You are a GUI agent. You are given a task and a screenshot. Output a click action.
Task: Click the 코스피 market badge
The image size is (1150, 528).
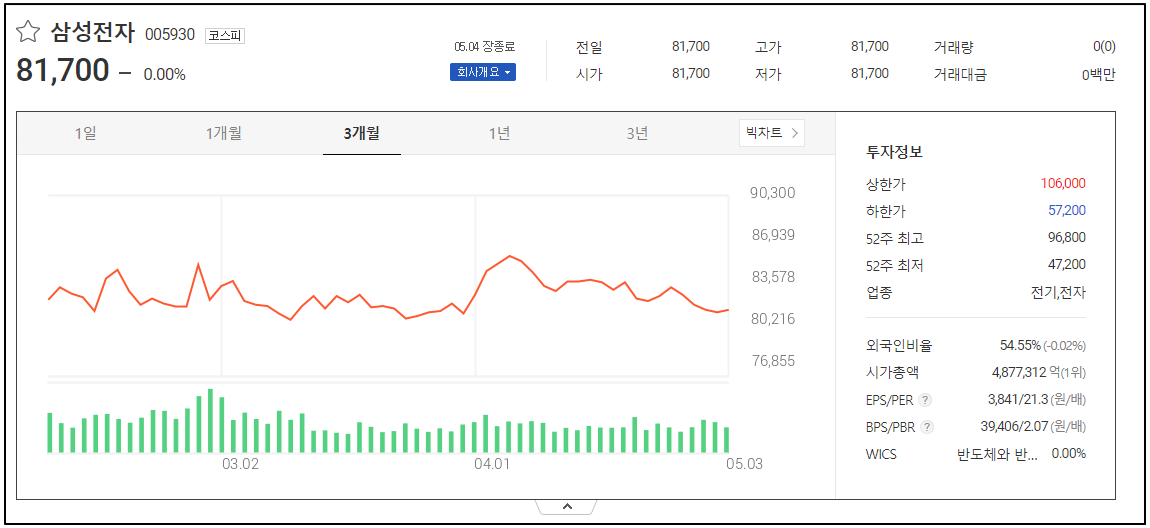coord(224,35)
